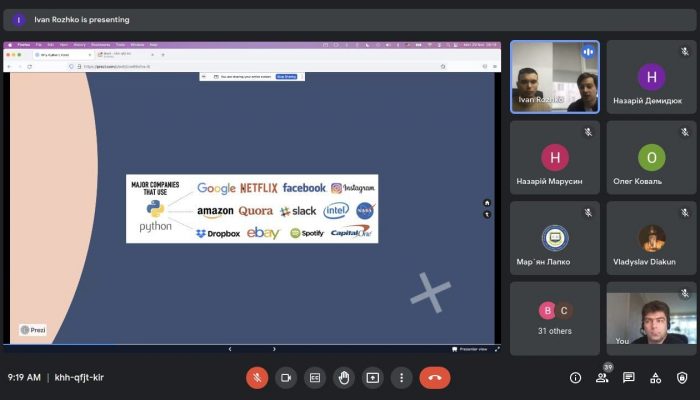Viewport: 700px width, 400px height.
Task: Open the chat messages panel
Action: click(629, 377)
